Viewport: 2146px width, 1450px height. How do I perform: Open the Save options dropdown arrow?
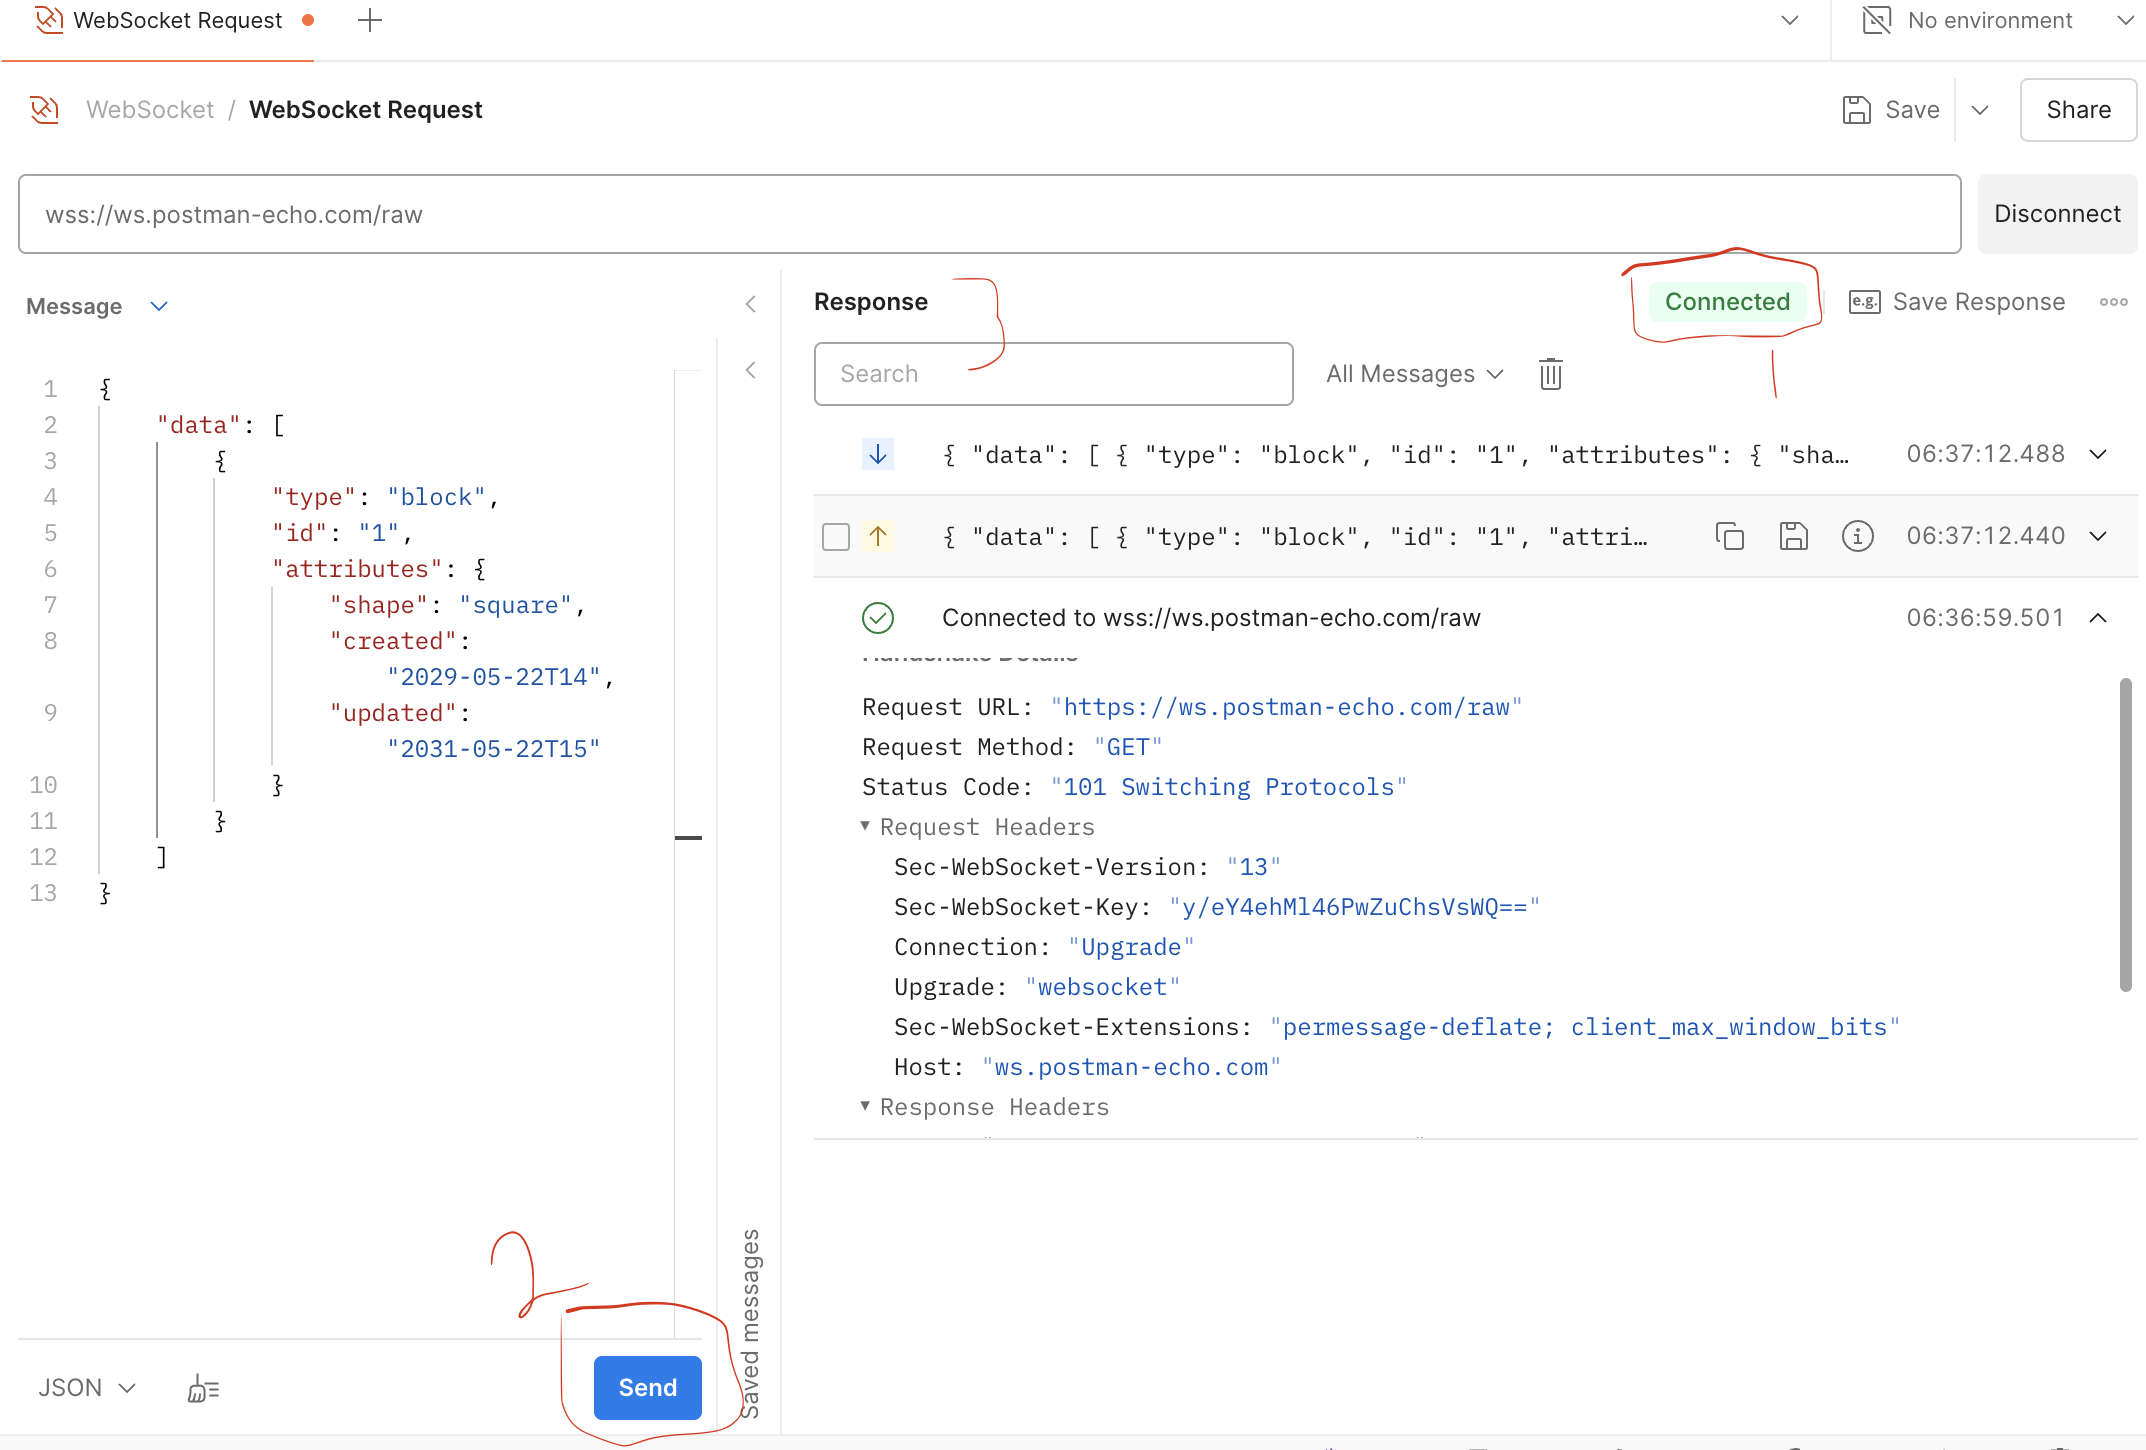click(x=1980, y=110)
